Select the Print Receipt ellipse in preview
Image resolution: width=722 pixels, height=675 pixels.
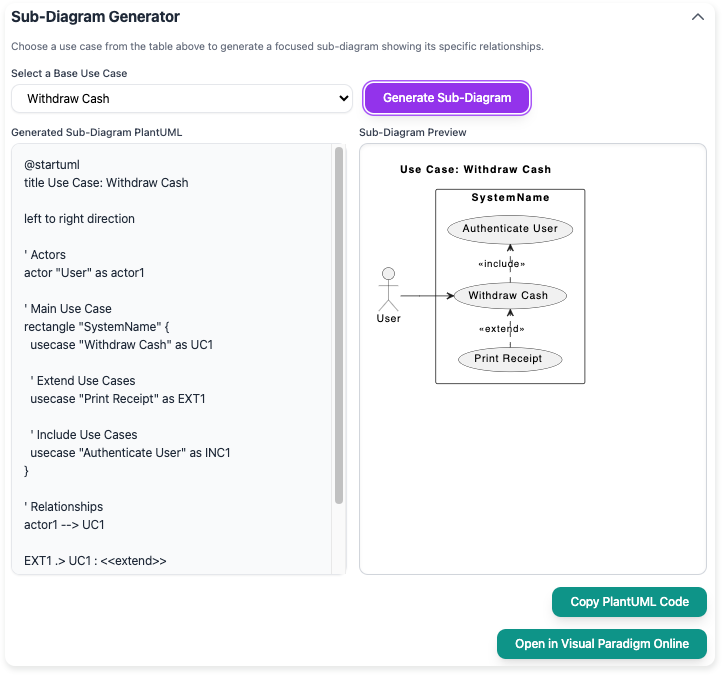[x=510, y=359]
